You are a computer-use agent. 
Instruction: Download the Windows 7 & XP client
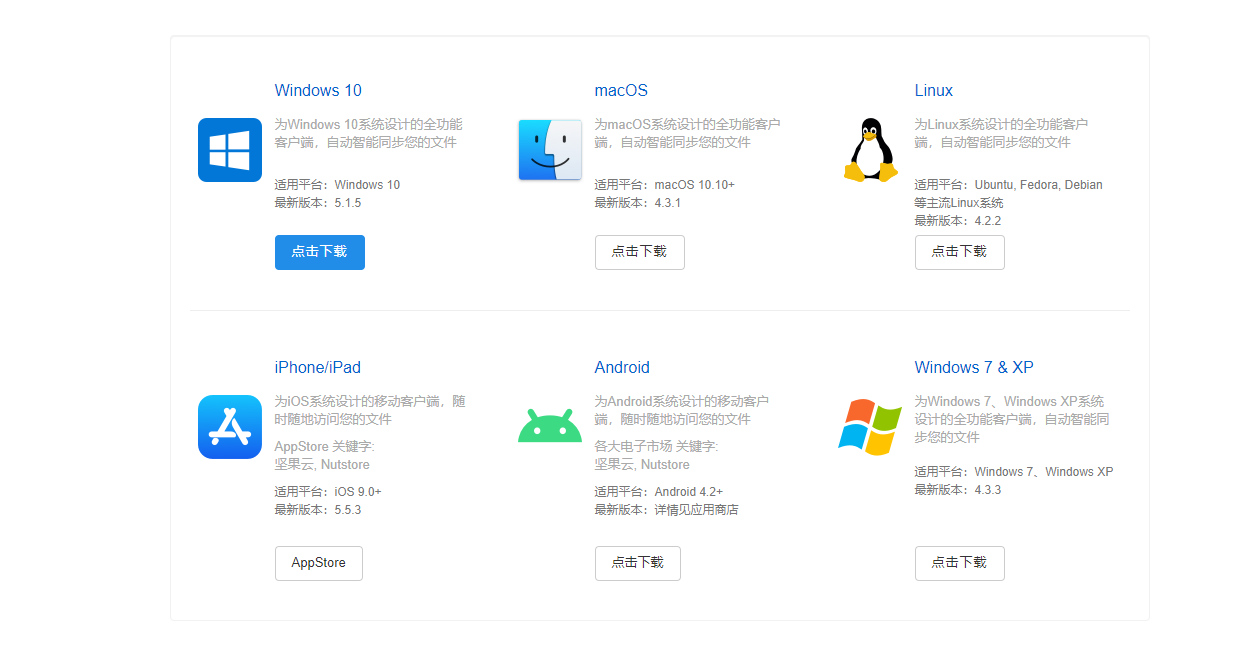click(x=960, y=563)
